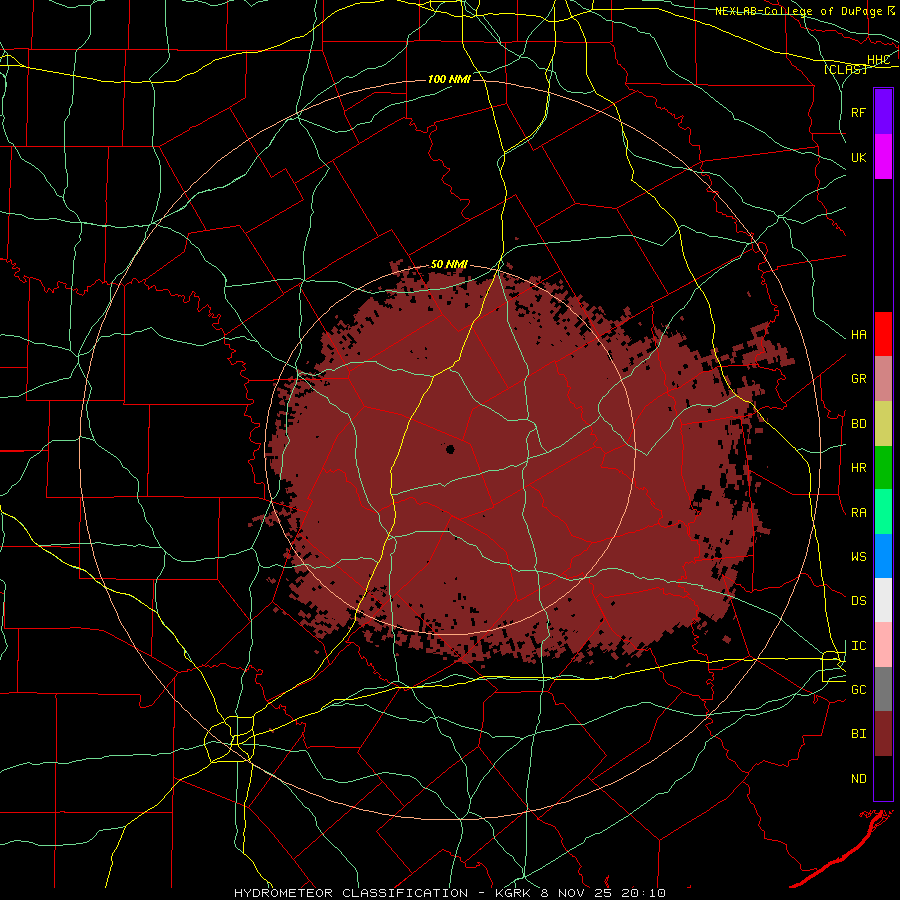Click the red HA legend color

(x=883, y=334)
